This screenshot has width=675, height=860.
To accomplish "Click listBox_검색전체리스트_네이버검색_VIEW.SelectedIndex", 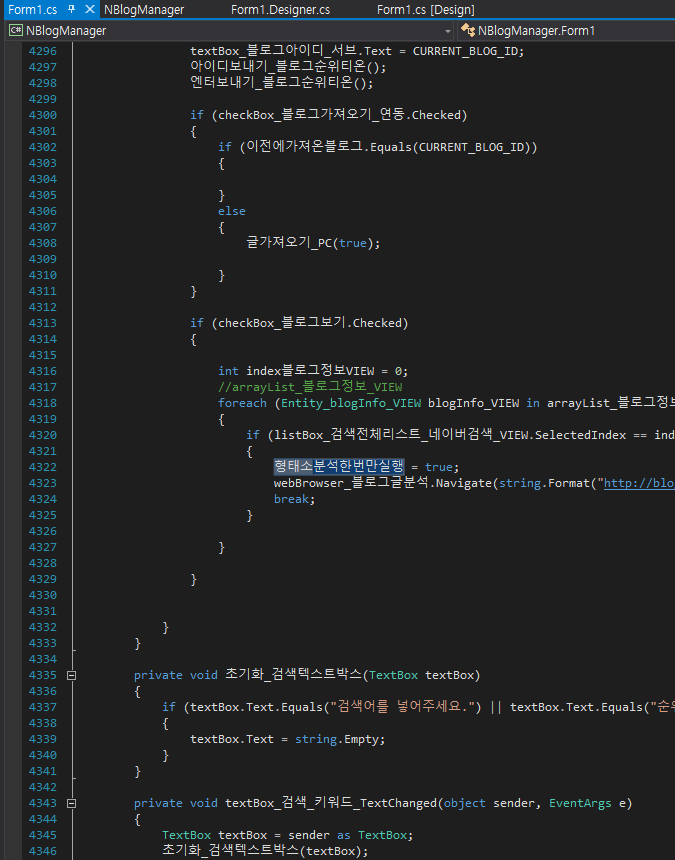I will point(450,435).
